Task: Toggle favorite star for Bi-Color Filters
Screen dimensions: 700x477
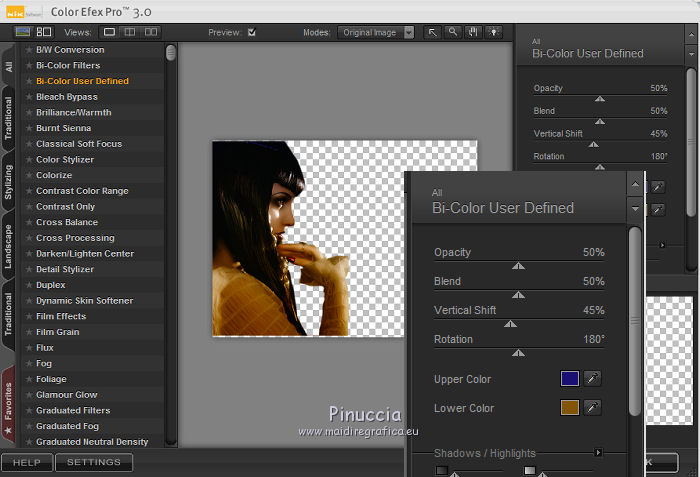Action: click(29, 65)
